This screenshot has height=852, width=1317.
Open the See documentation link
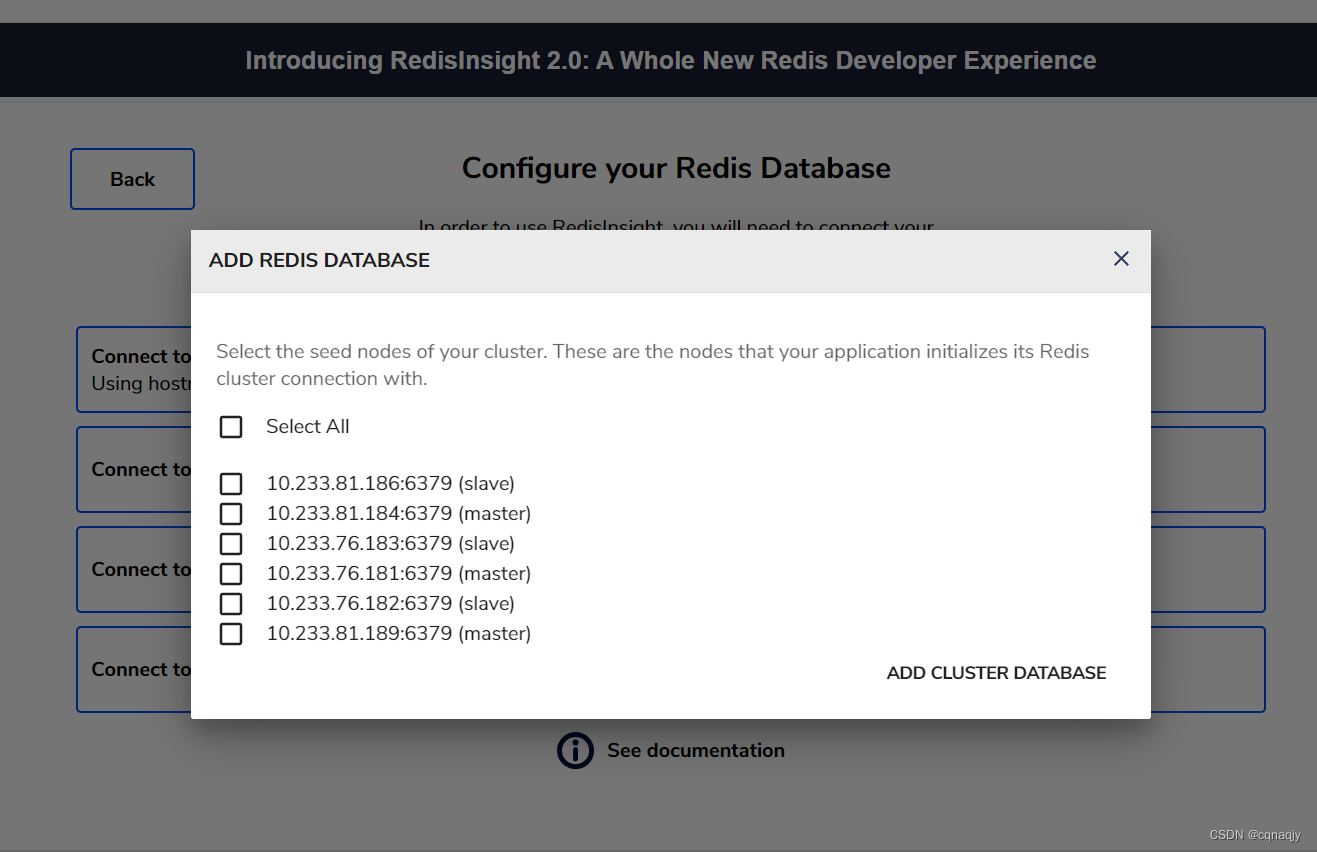(696, 750)
